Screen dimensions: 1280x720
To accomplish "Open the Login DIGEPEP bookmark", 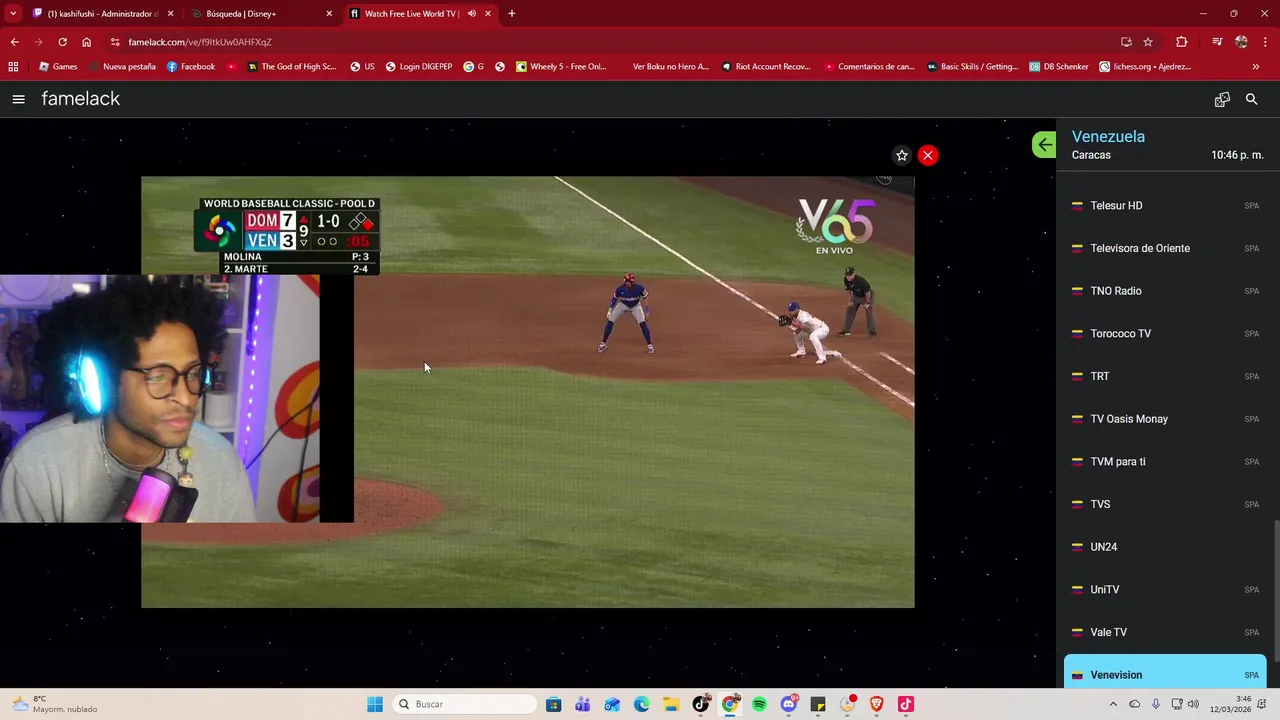I will pos(418,67).
